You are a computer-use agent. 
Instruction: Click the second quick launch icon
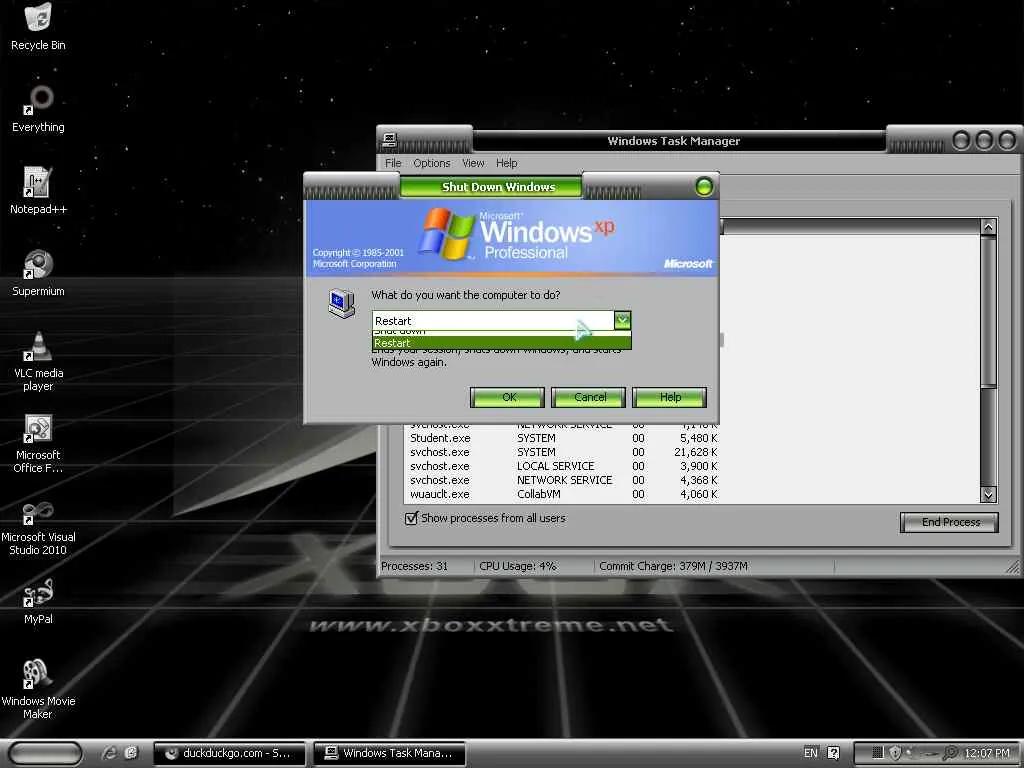(x=131, y=753)
